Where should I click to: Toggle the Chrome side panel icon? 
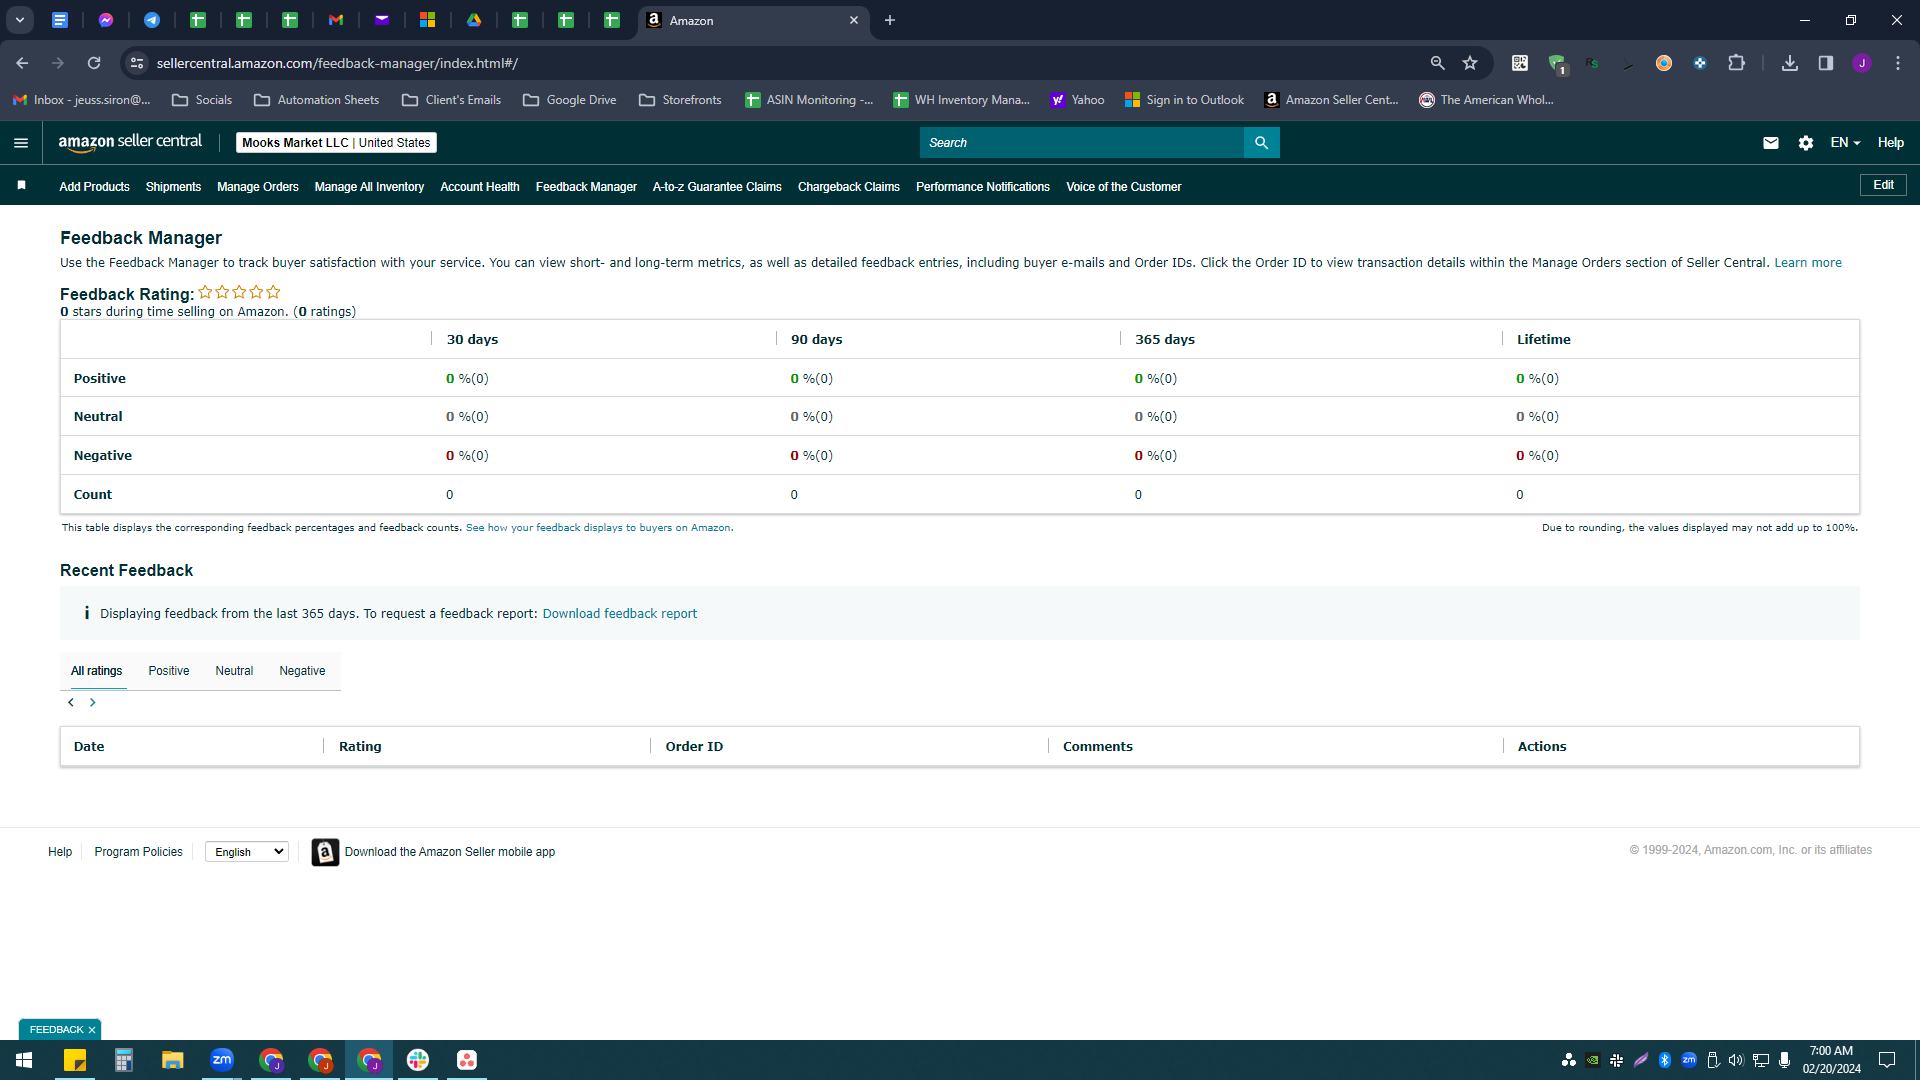point(1826,63)
